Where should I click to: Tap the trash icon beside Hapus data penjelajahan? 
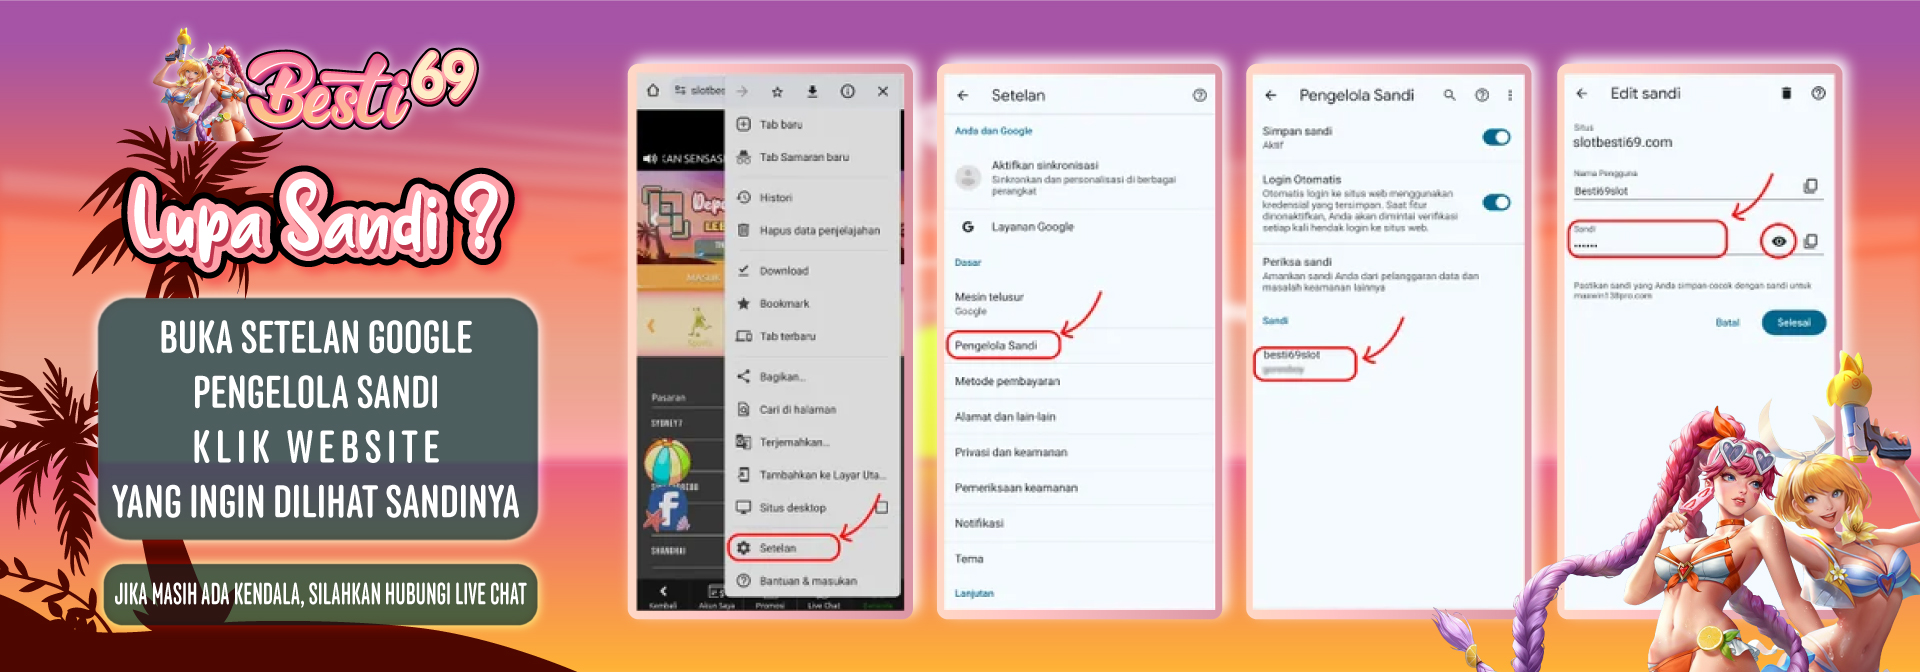(x=743, y=230)
